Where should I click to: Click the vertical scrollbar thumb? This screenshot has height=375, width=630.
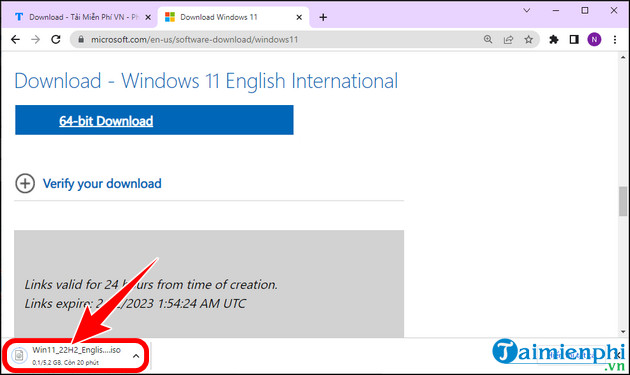coord(623,201)
